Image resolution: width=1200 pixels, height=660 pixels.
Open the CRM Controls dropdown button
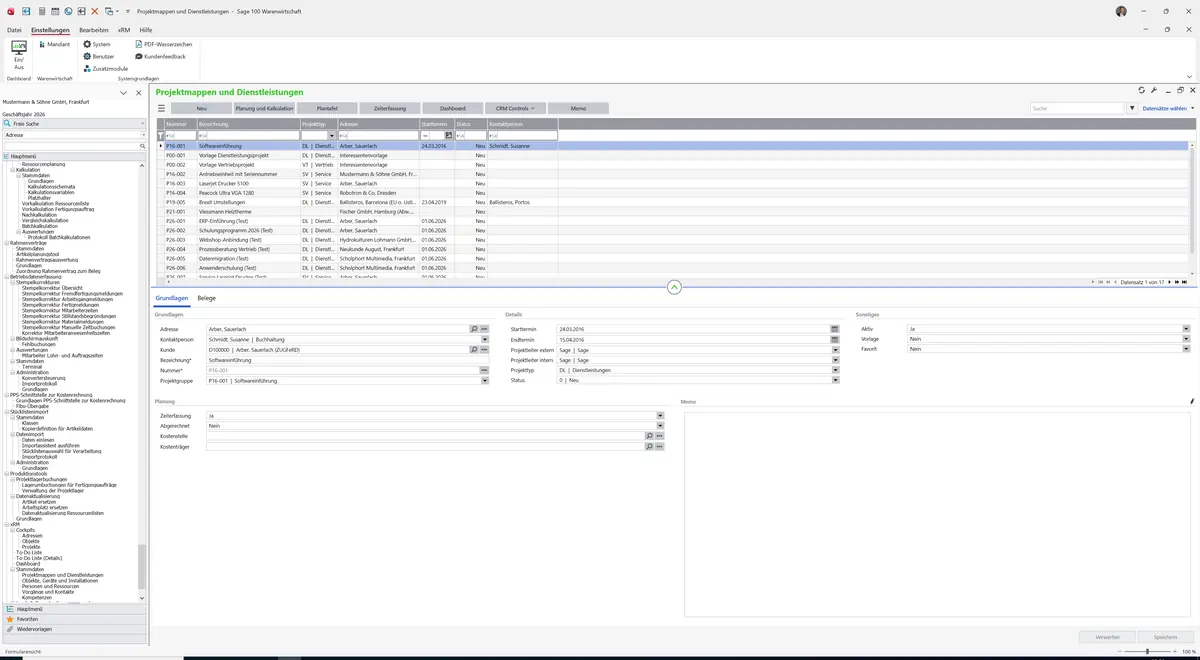click(x=515, y=108)
